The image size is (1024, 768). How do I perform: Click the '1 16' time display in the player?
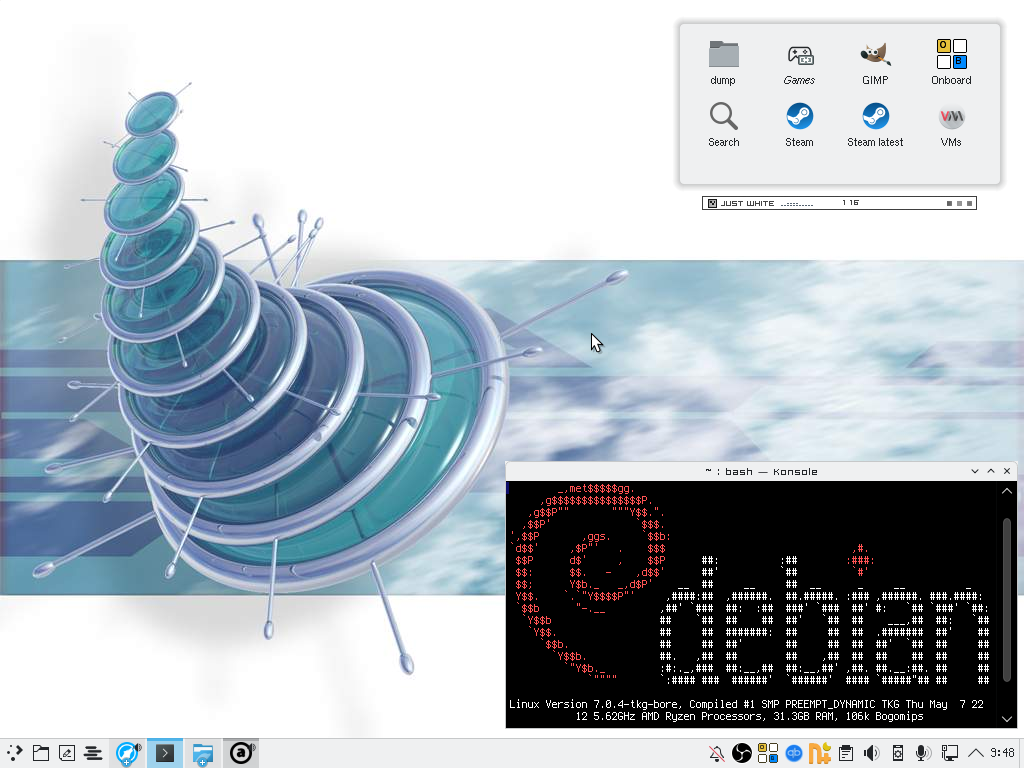coord(850,203)
